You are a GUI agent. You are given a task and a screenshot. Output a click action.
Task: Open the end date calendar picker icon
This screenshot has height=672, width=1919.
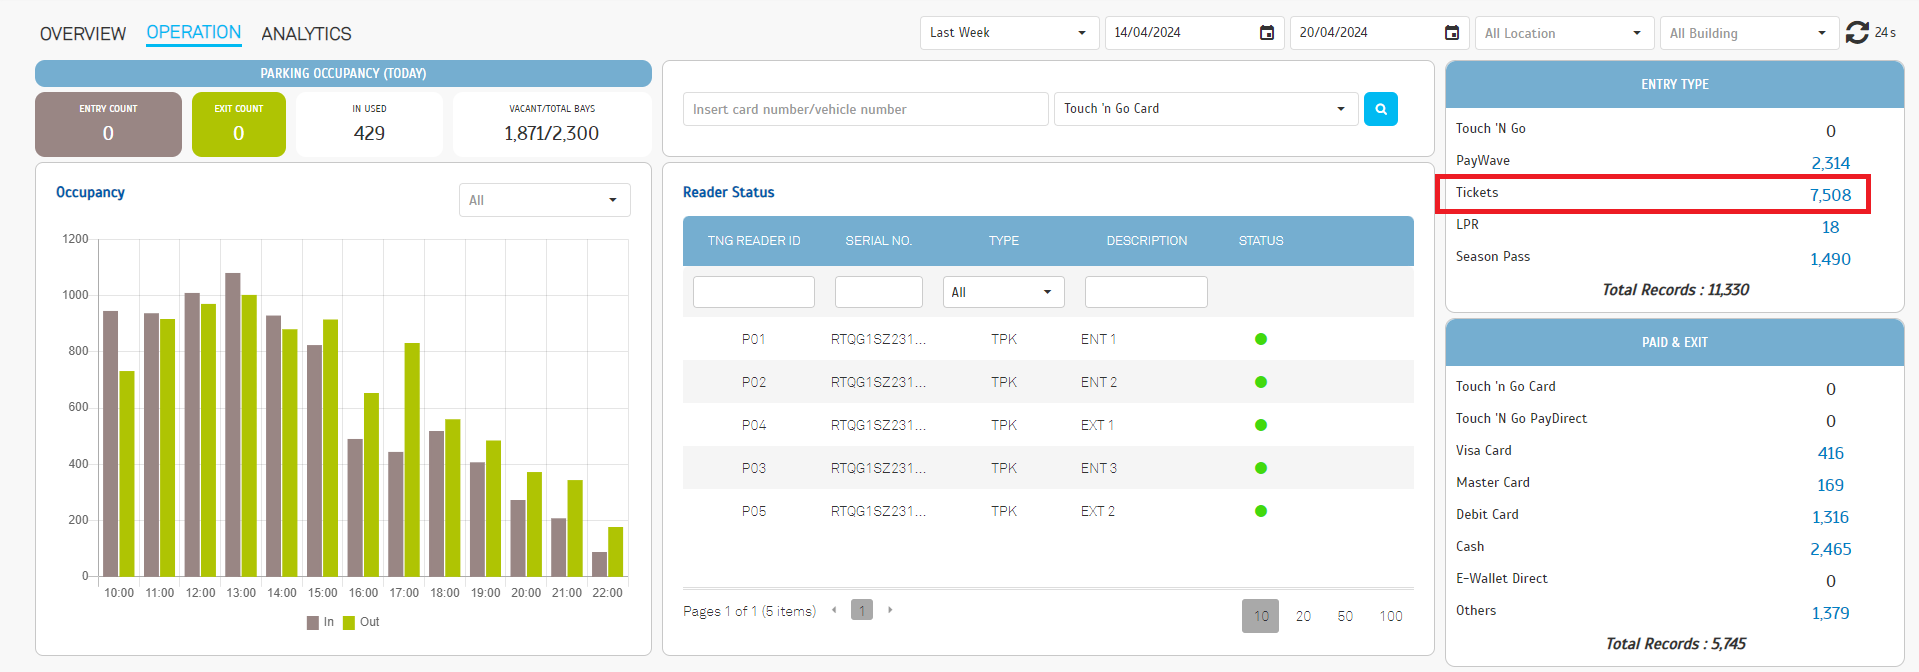(1451, 33)
